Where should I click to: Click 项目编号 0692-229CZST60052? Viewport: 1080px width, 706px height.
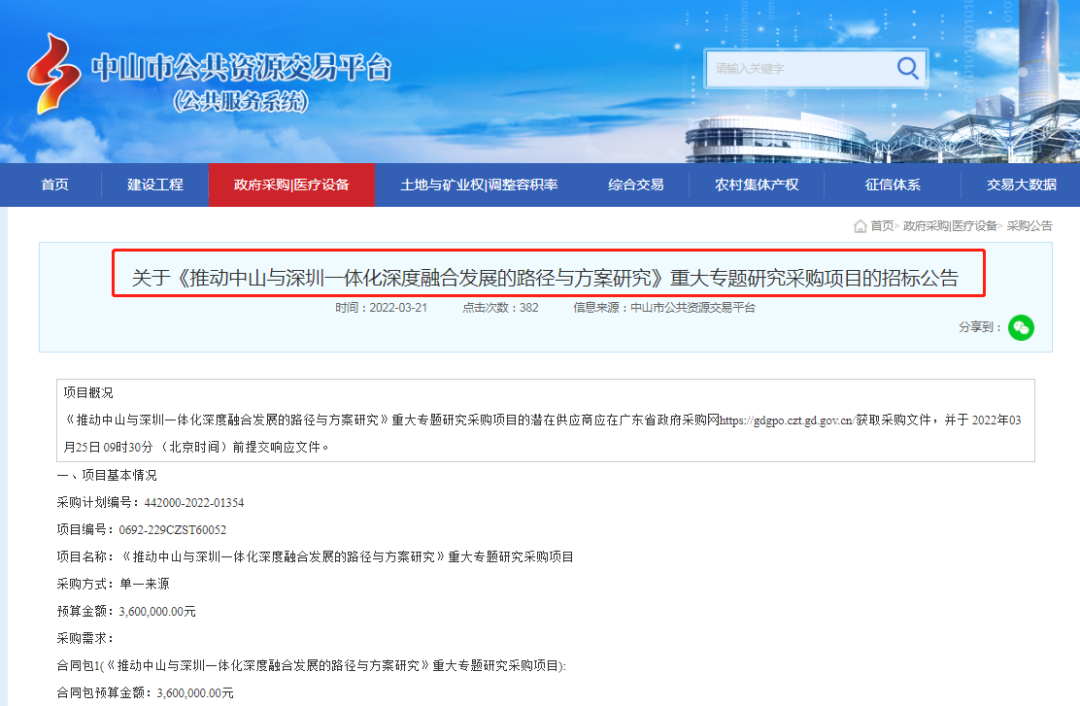point(141,530)
